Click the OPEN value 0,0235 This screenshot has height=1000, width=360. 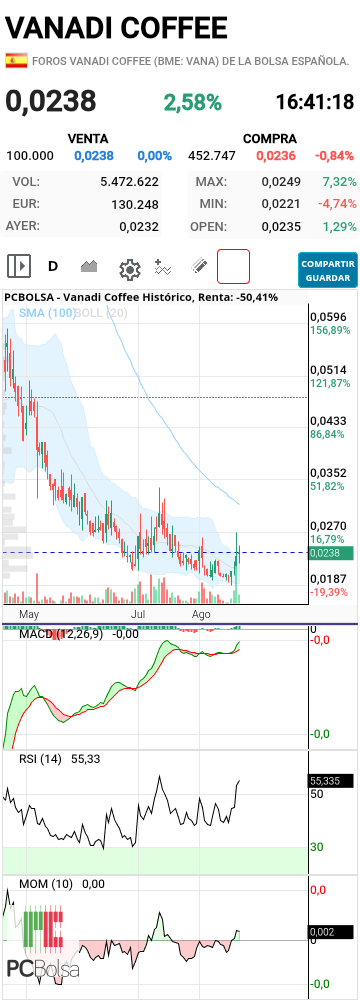tap(281, 226)
